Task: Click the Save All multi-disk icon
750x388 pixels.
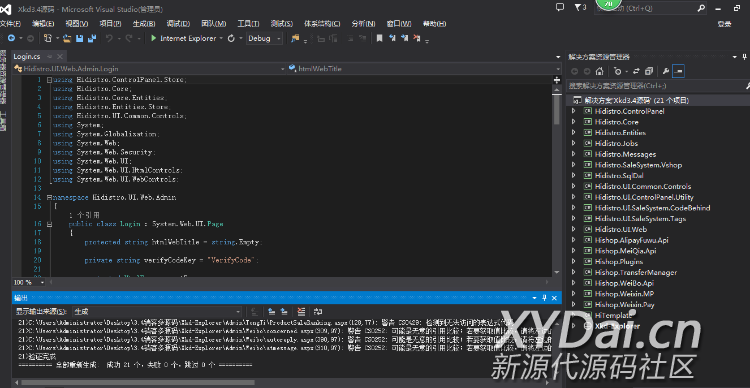Action: pyautogui.click(x=92, y=38)
